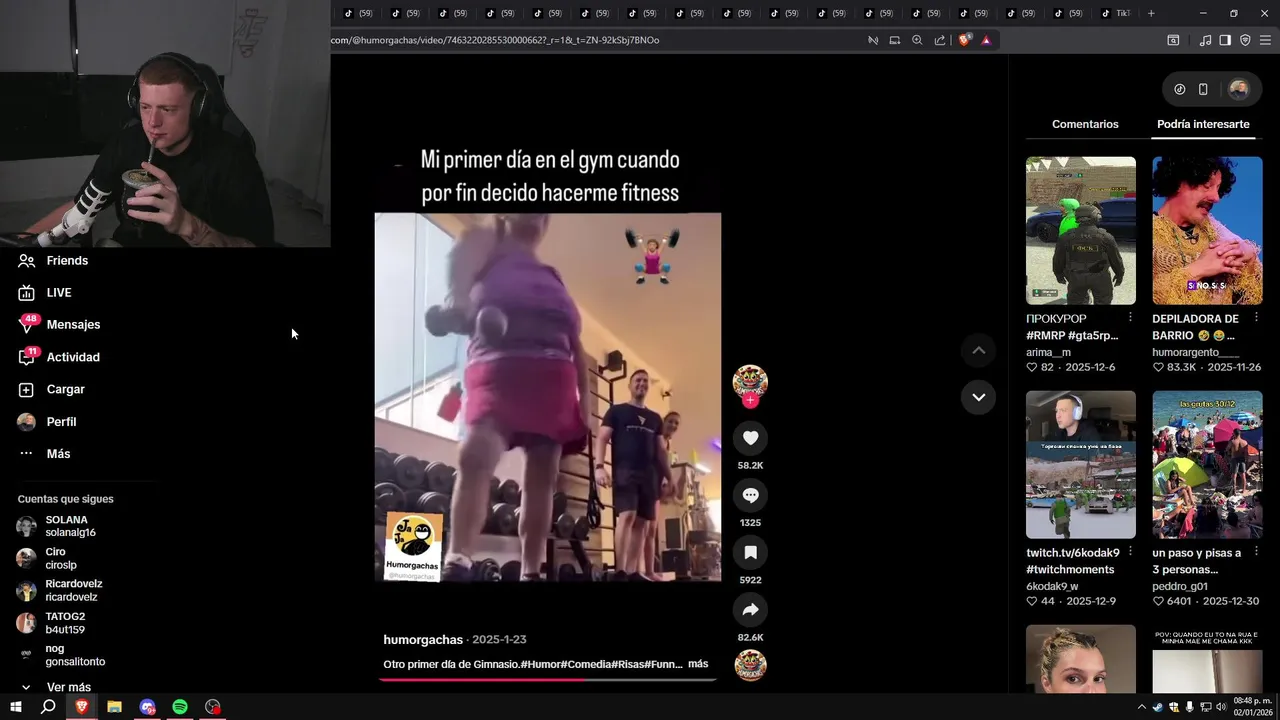The width and height of the screenshot is (1280, 720).
Task: Open the new tab plus button
Action: point(1151,13)
